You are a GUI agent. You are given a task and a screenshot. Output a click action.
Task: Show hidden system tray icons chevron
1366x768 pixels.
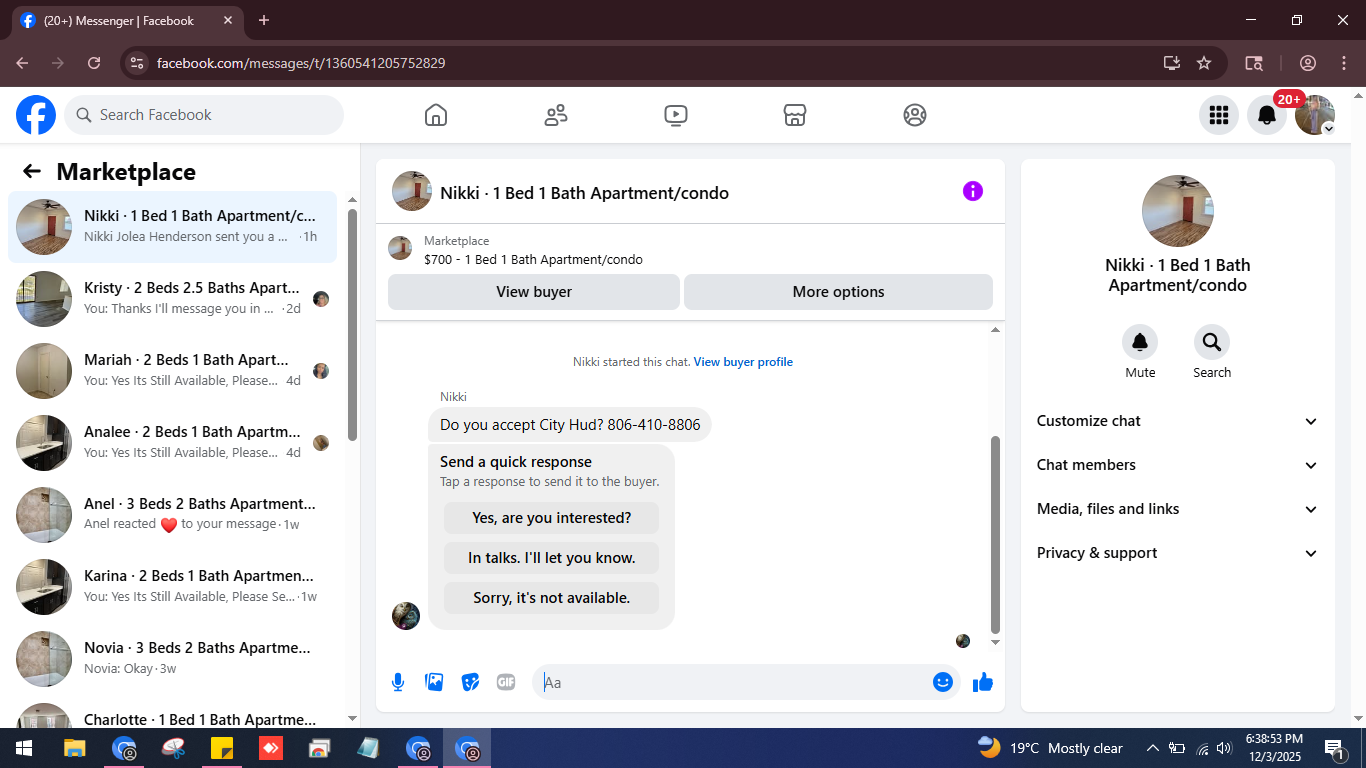(x=1152, y=748)
